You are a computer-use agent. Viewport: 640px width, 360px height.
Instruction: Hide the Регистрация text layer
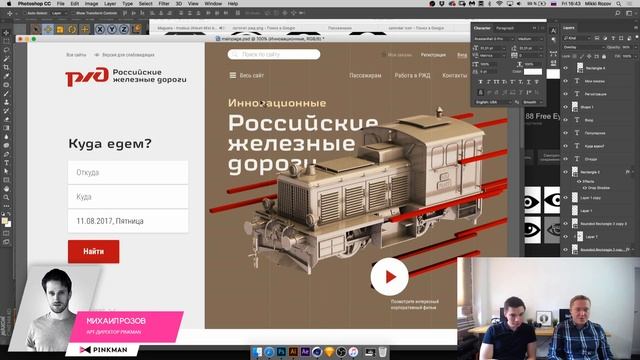[565, 94]
